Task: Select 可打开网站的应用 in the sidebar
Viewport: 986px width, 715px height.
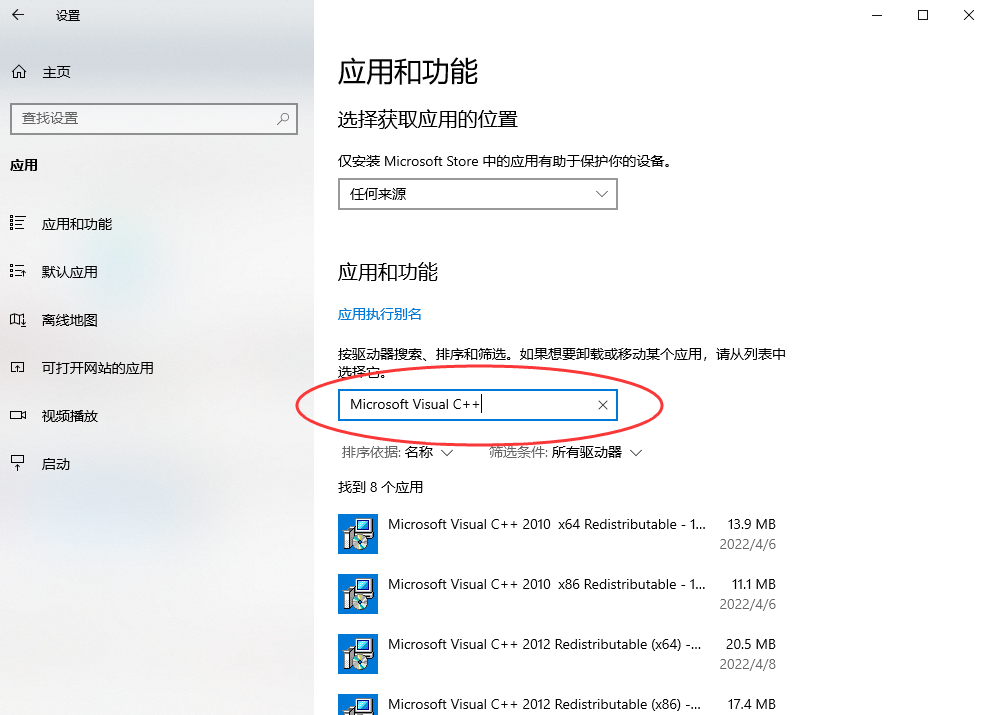Action: click(97, 368)
